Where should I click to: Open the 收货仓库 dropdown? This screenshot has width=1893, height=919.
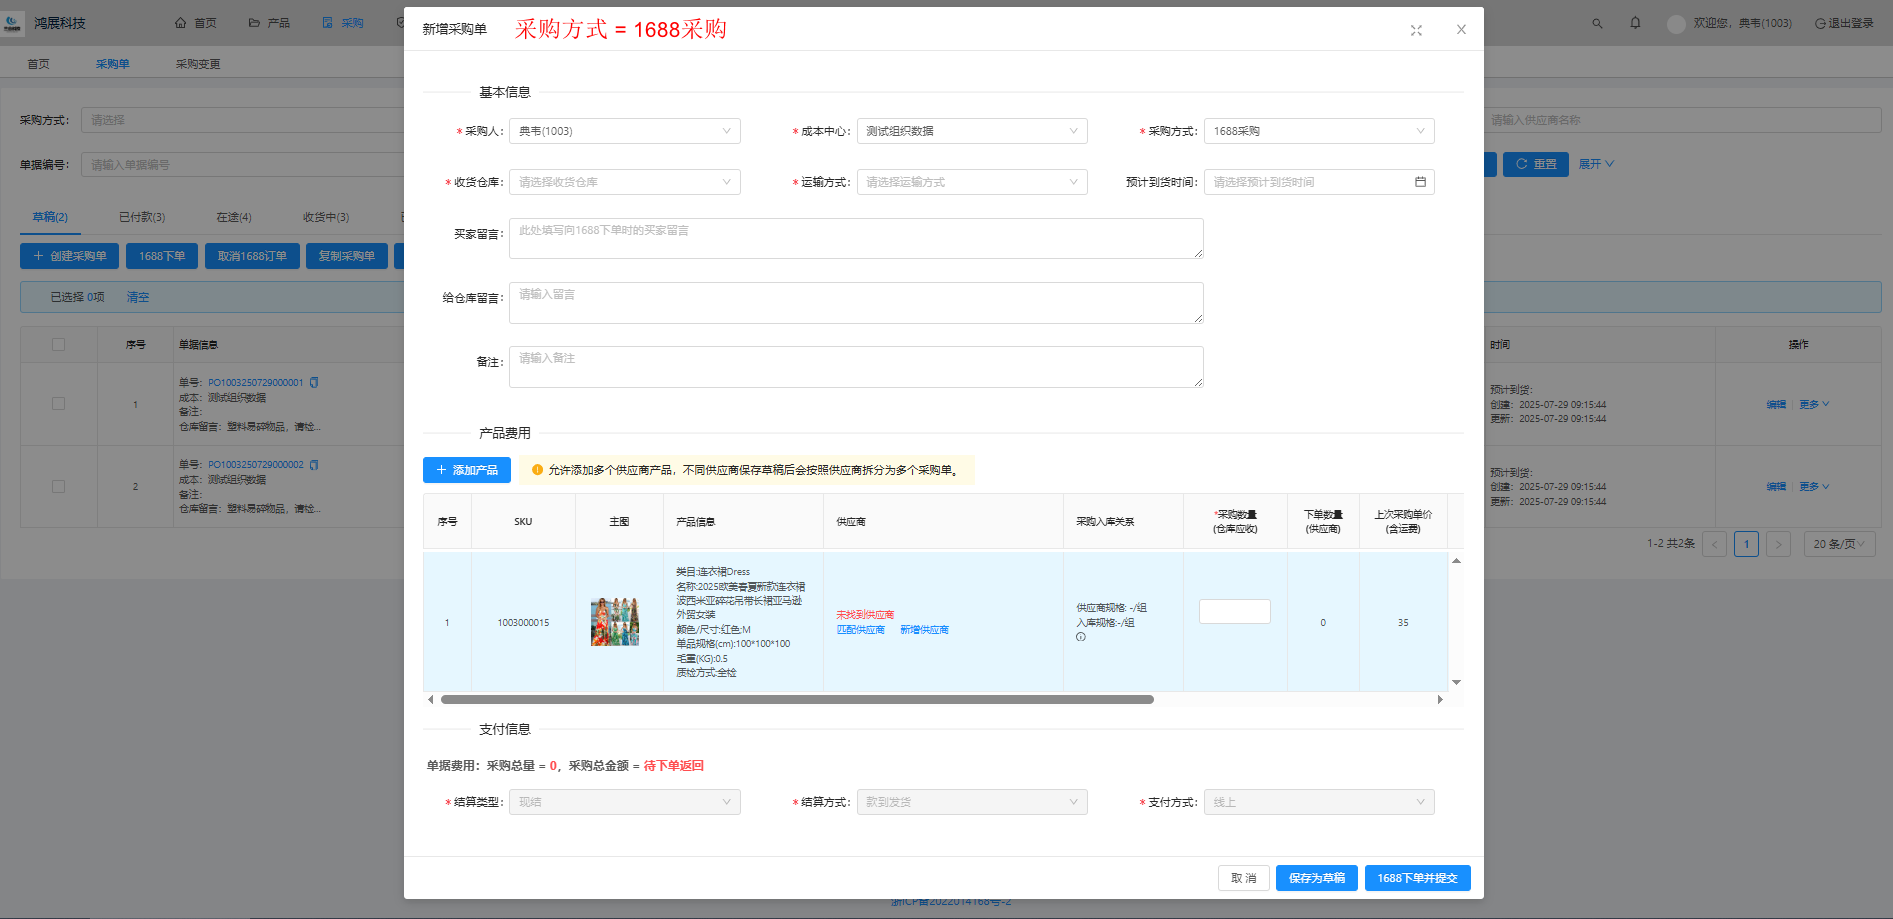pyautogui.click(x=624, y=182)
